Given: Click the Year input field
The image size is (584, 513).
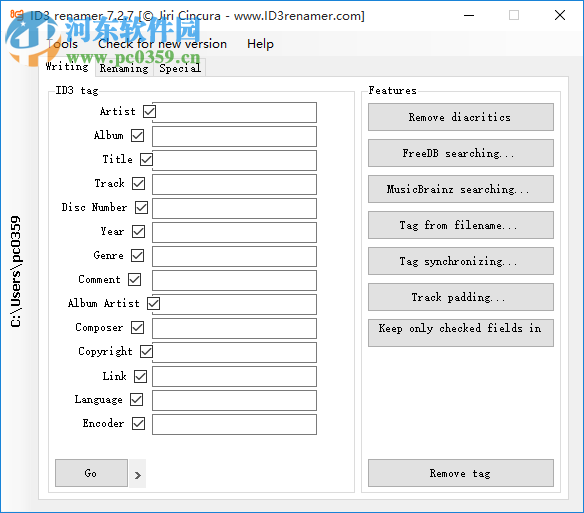Looking at the screenshot, I should 234,232.
